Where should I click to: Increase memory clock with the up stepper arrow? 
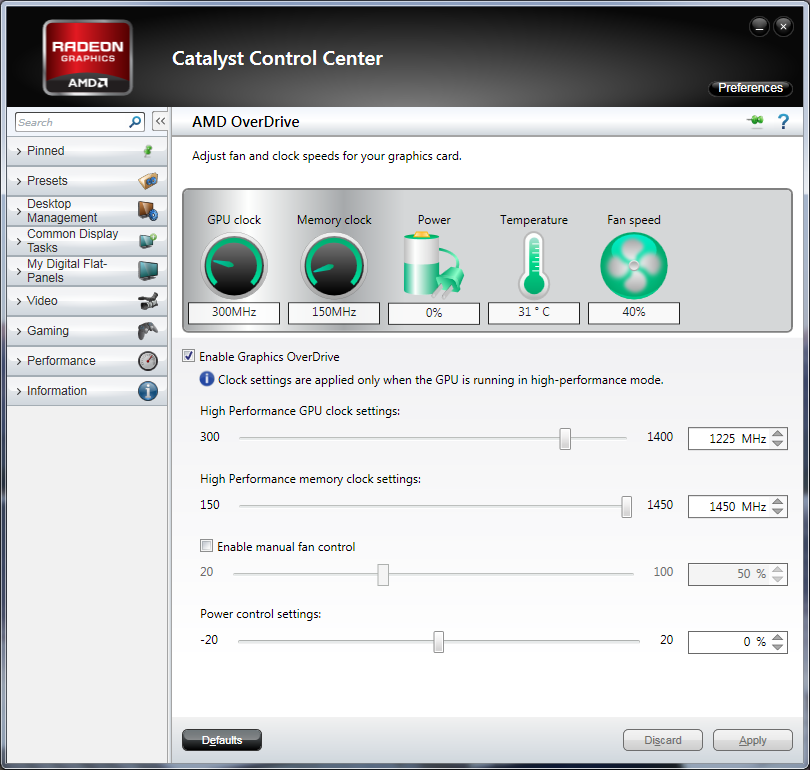pos(778,501)
